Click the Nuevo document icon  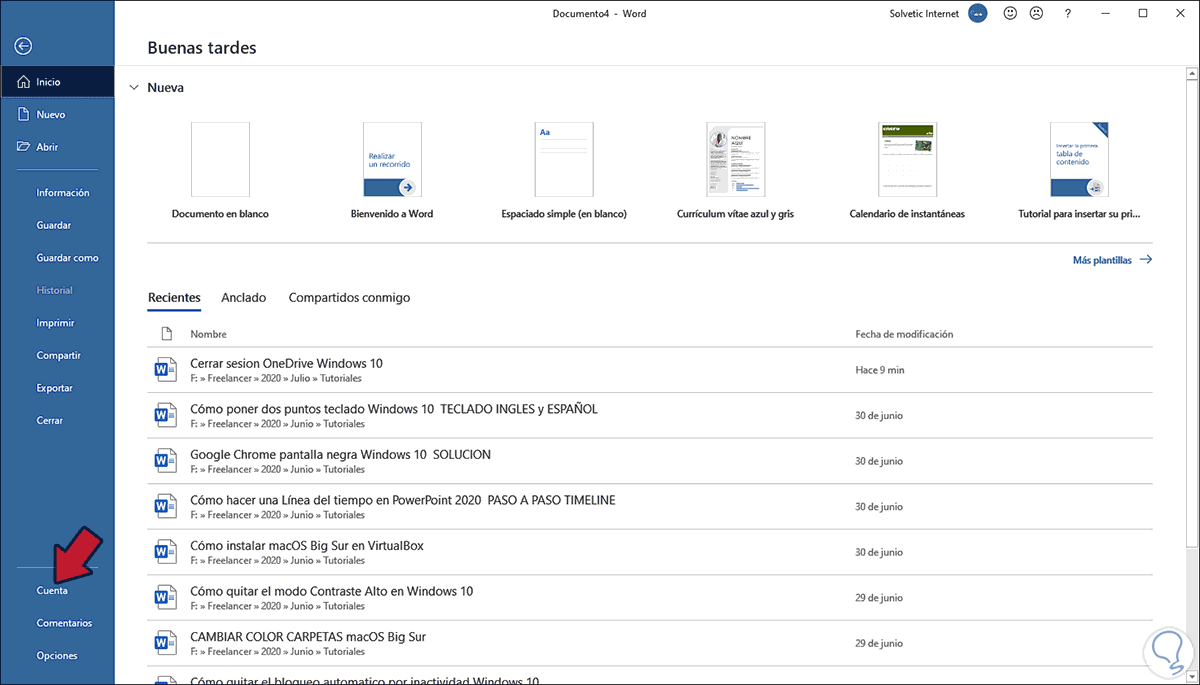pos(24,114)
